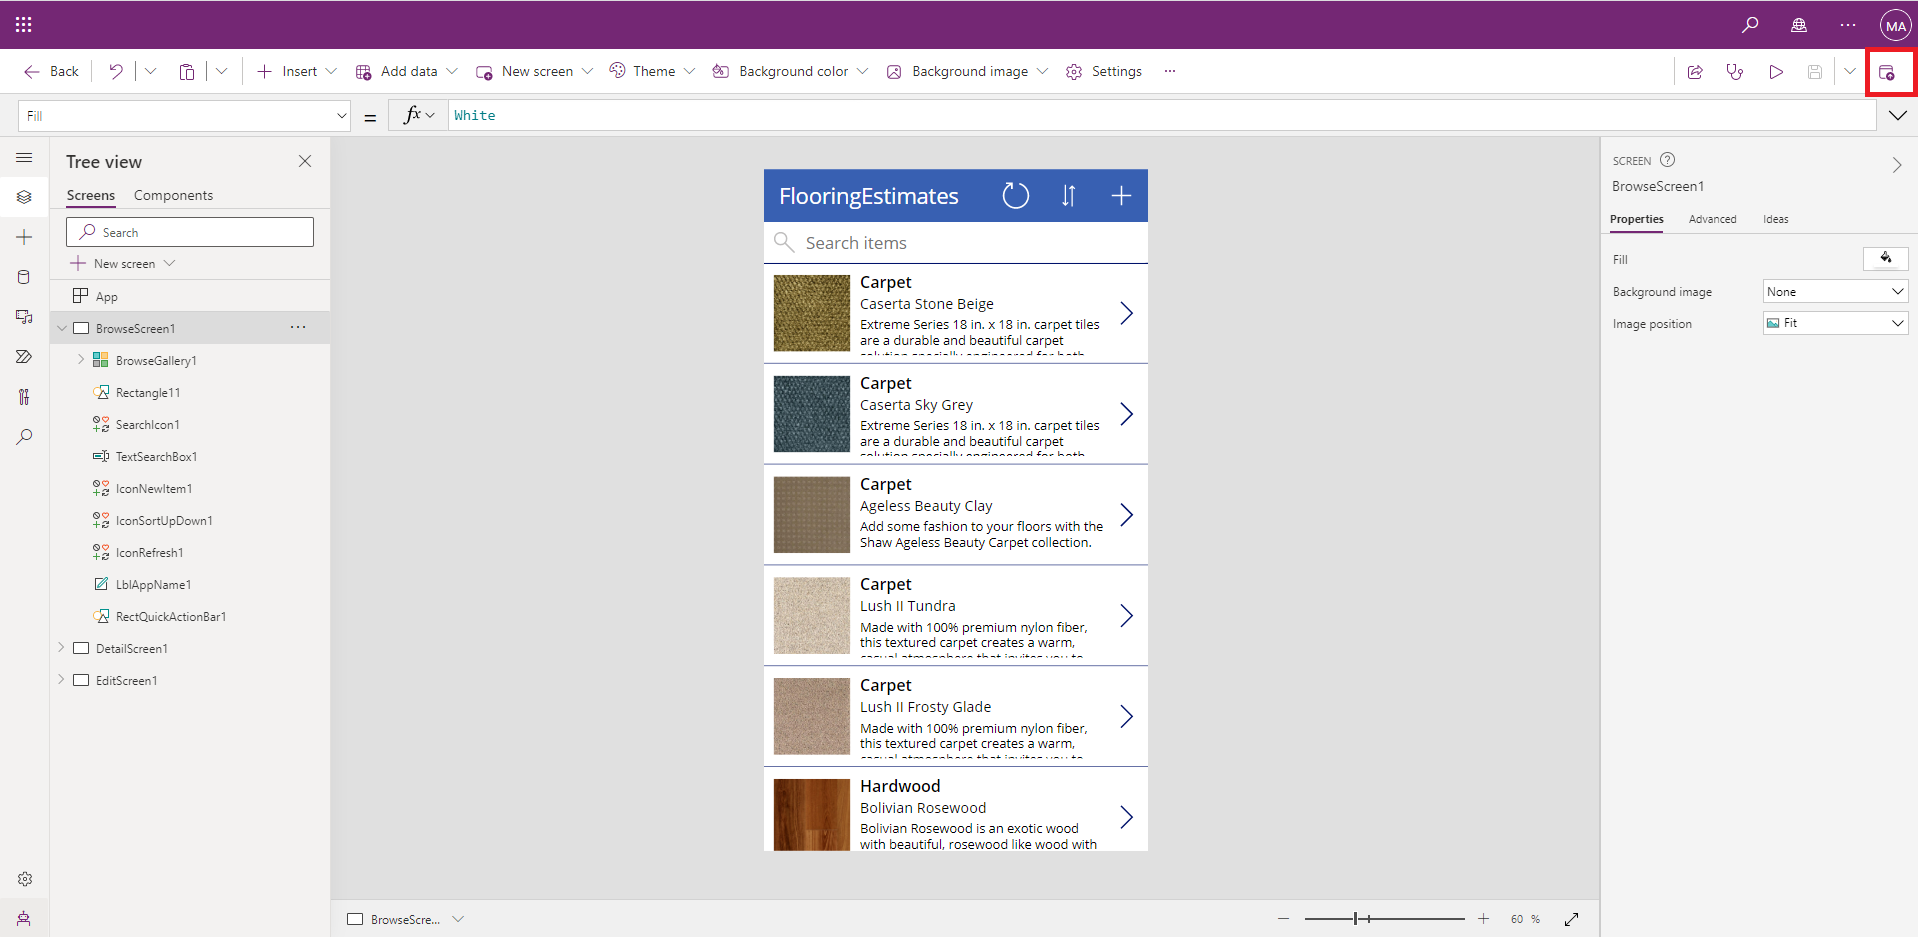Click the Share app icon
Screen dimensions: 1918x937
[x=1695, y=72]
